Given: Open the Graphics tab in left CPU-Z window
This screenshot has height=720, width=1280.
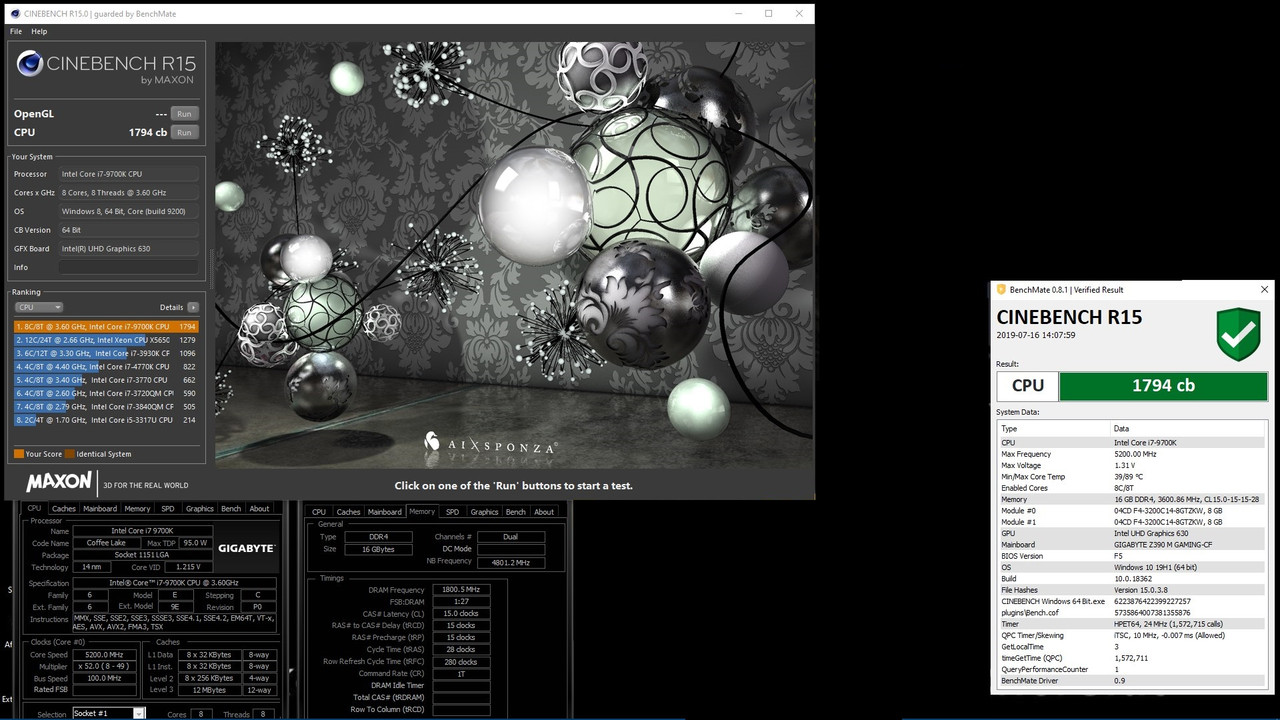Looking at the screenshot, I should click(x=199, y=509).
